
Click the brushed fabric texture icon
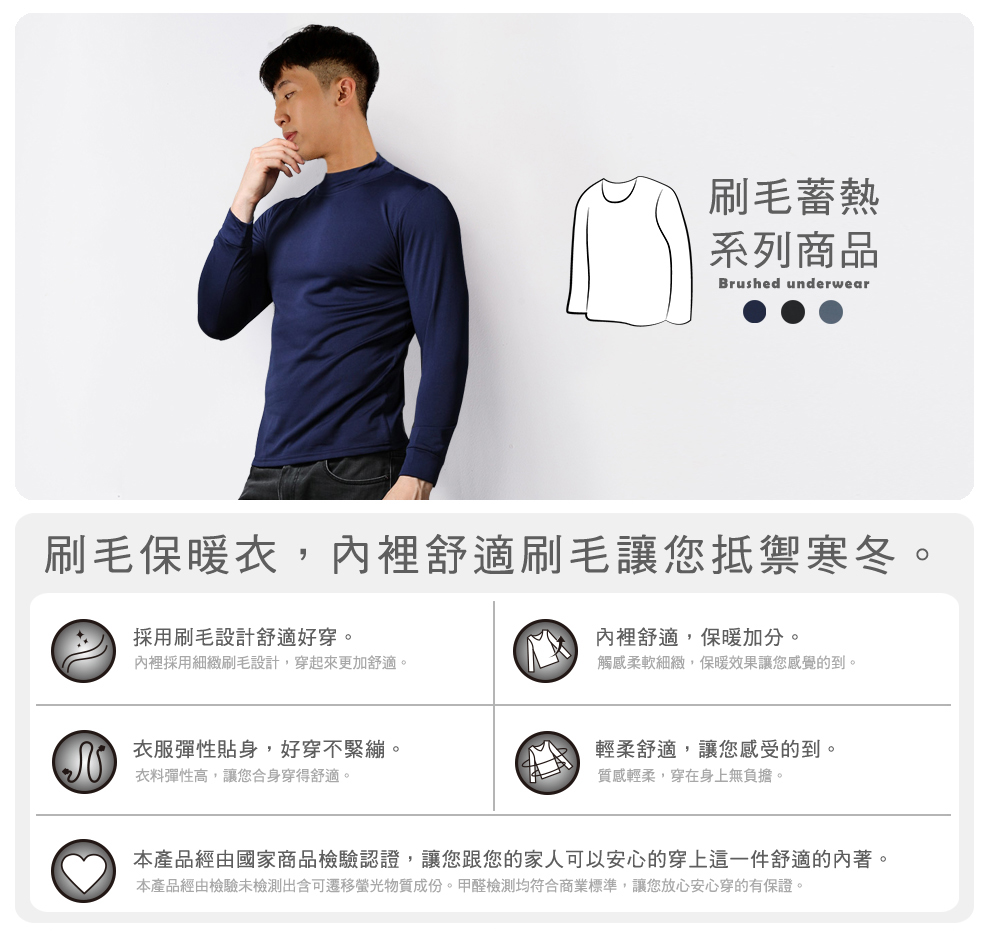point(83,651)
